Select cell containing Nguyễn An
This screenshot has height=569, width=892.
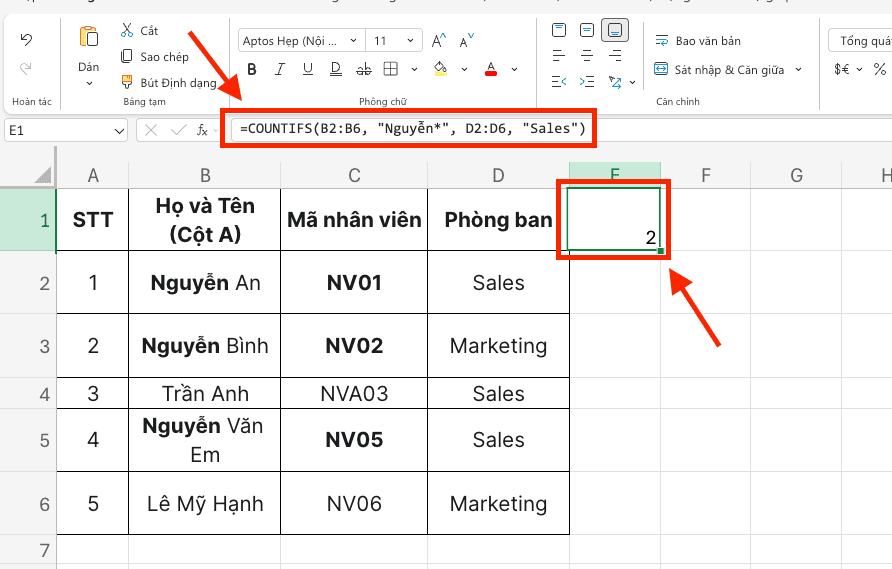tap(205, 282)
